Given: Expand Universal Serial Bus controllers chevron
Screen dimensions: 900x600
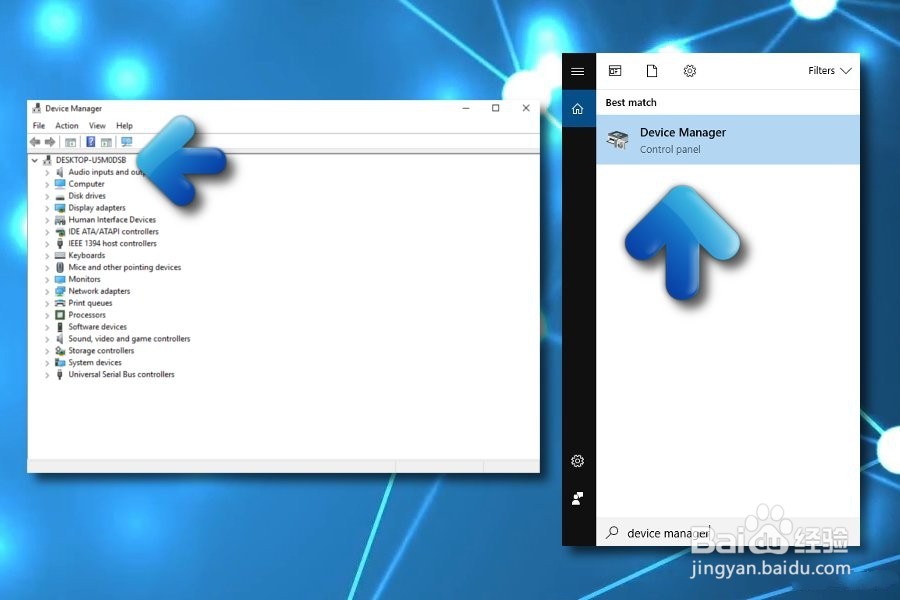Looking at the screenshot, I should click(47, 375).
